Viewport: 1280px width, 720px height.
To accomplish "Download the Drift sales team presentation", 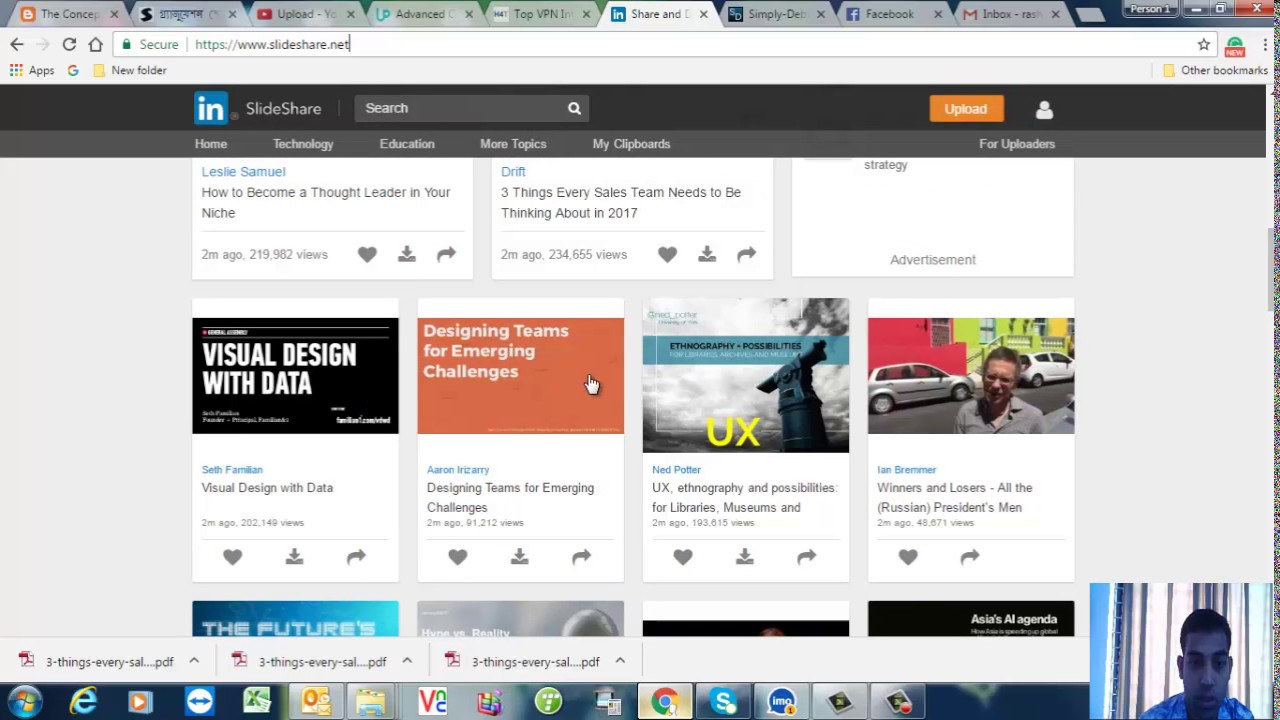I will (707, 255).
